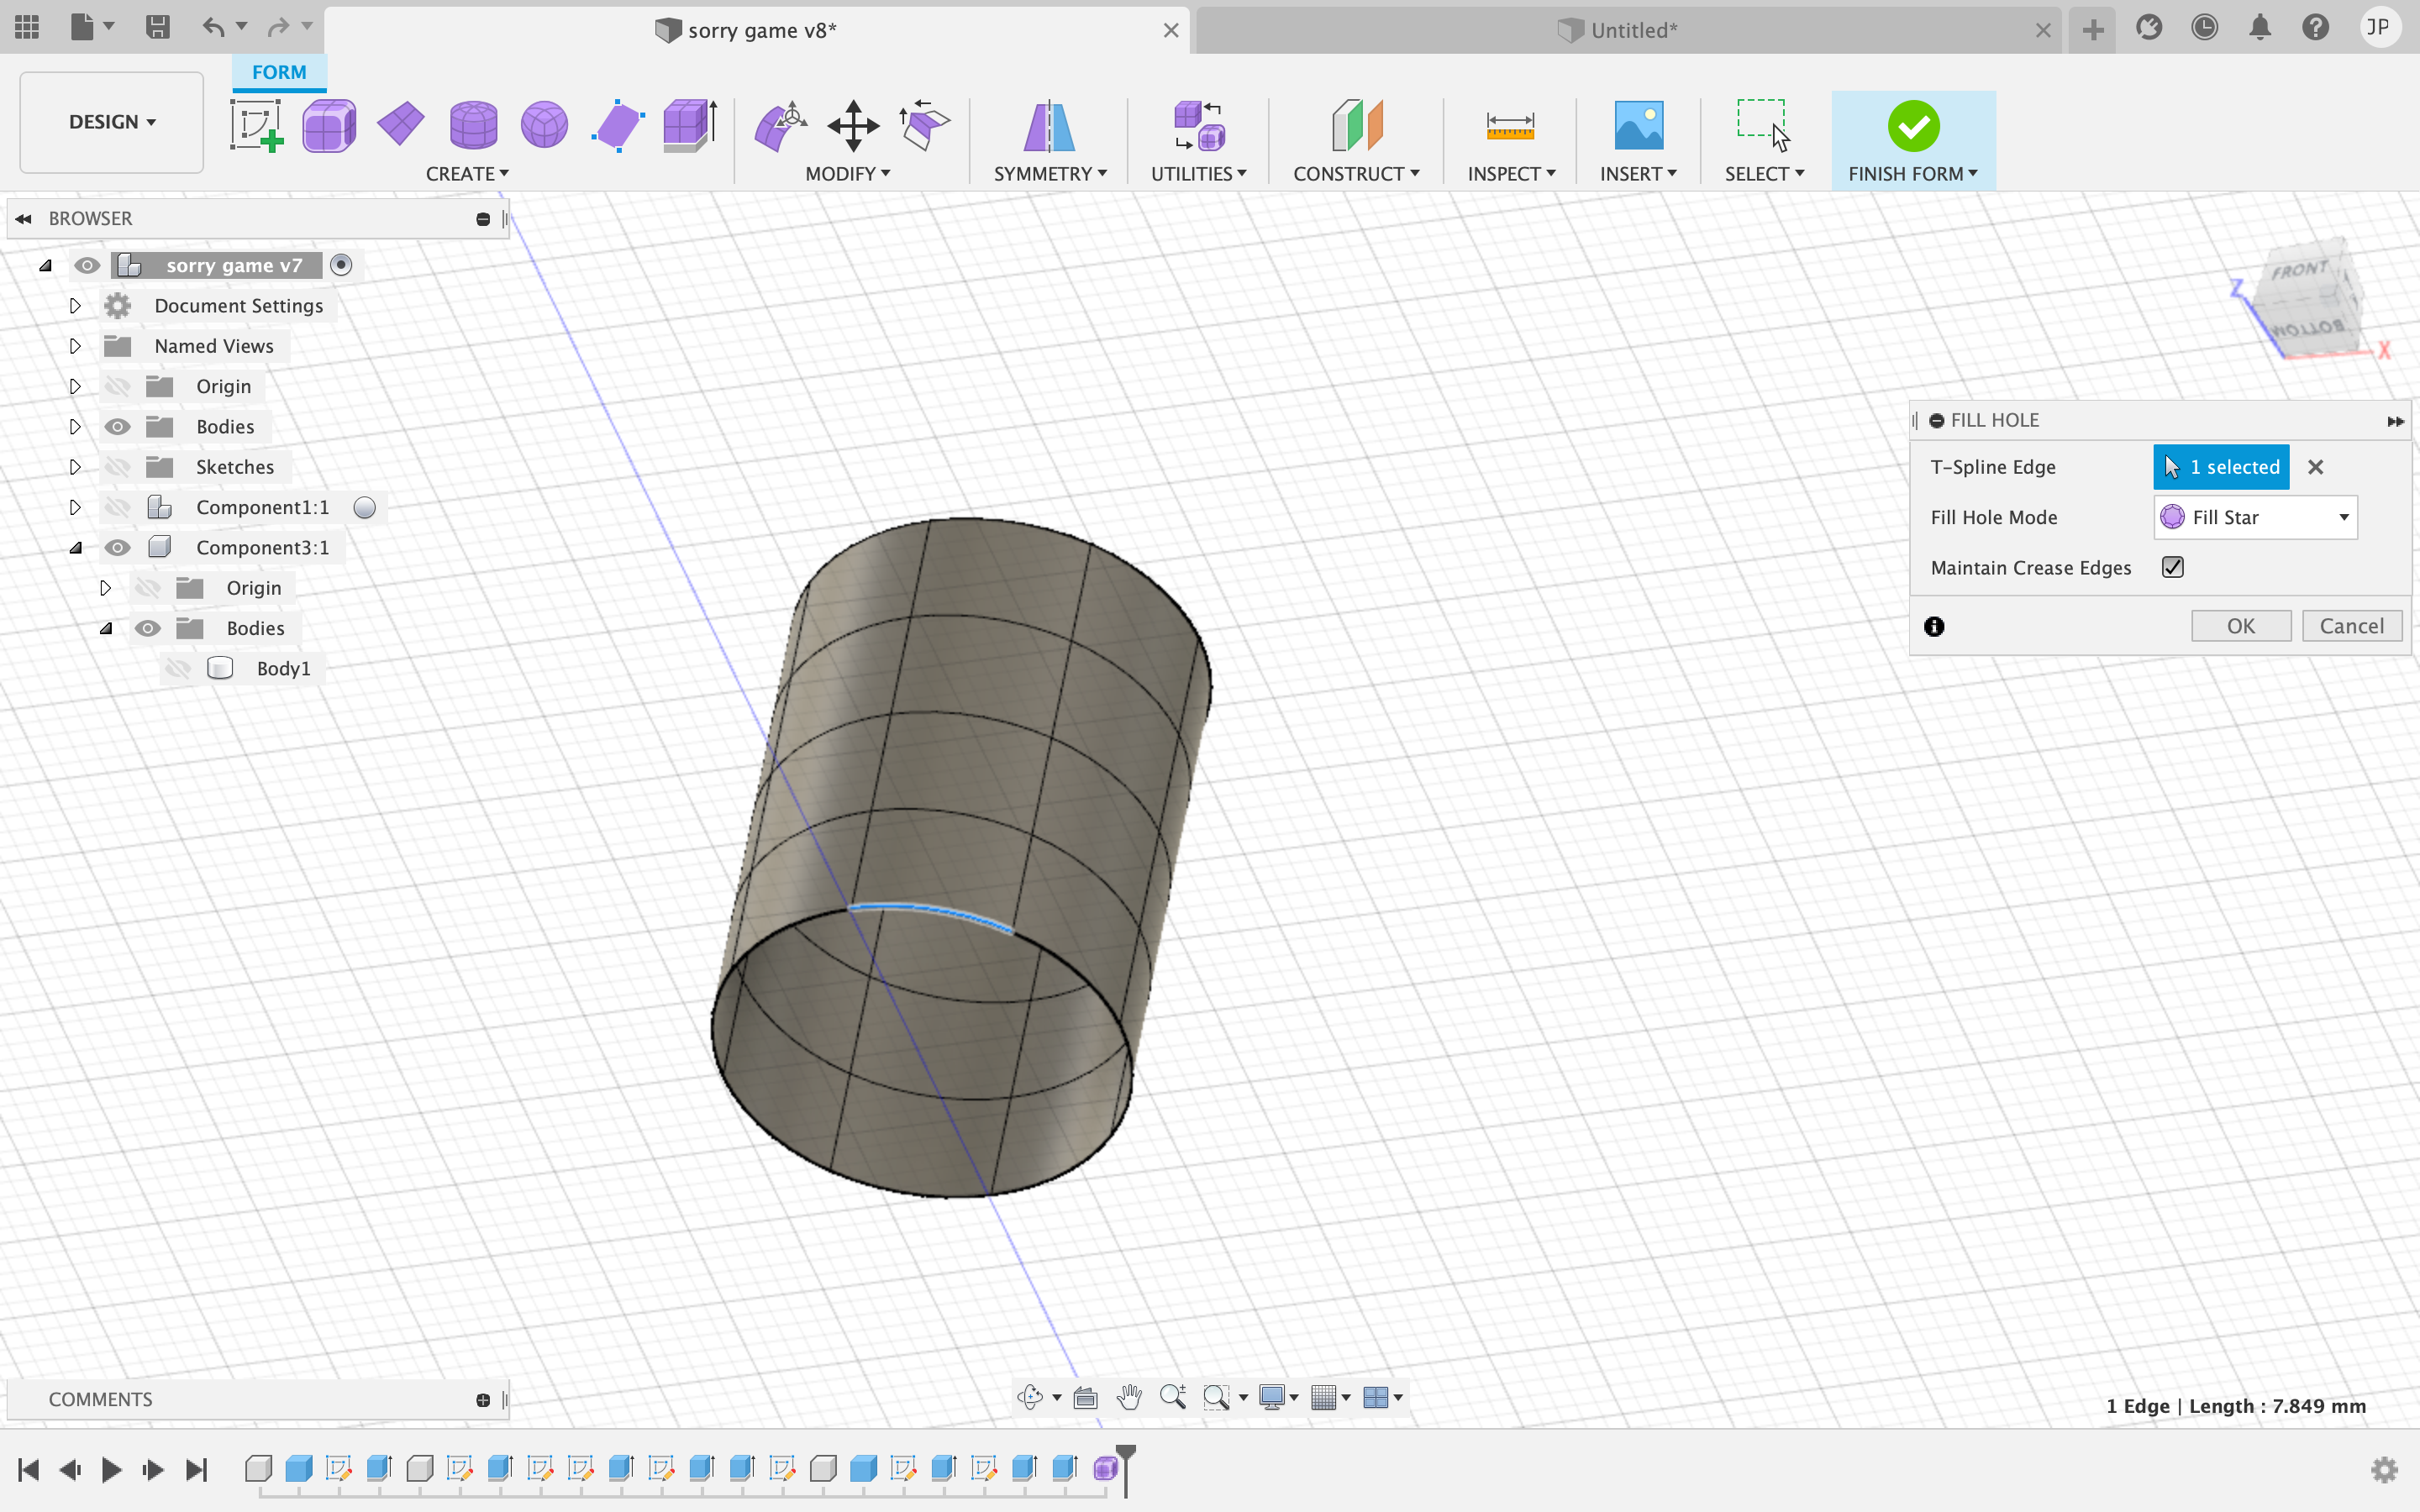Change Fill Hole Mode dropdown

click(x=2256, y=516)
